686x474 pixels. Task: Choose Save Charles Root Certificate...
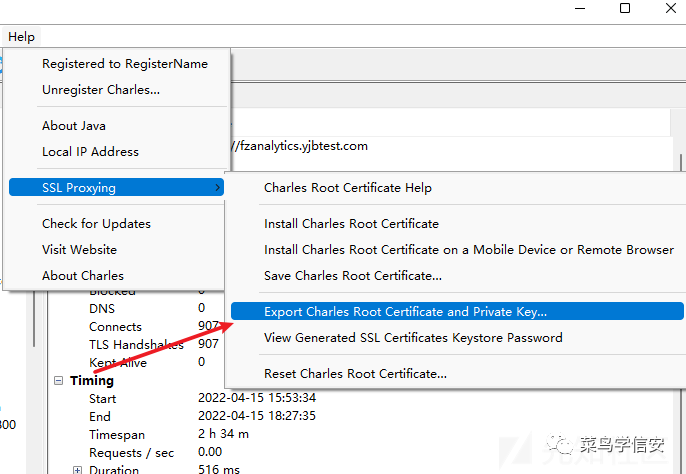[353, 276]
